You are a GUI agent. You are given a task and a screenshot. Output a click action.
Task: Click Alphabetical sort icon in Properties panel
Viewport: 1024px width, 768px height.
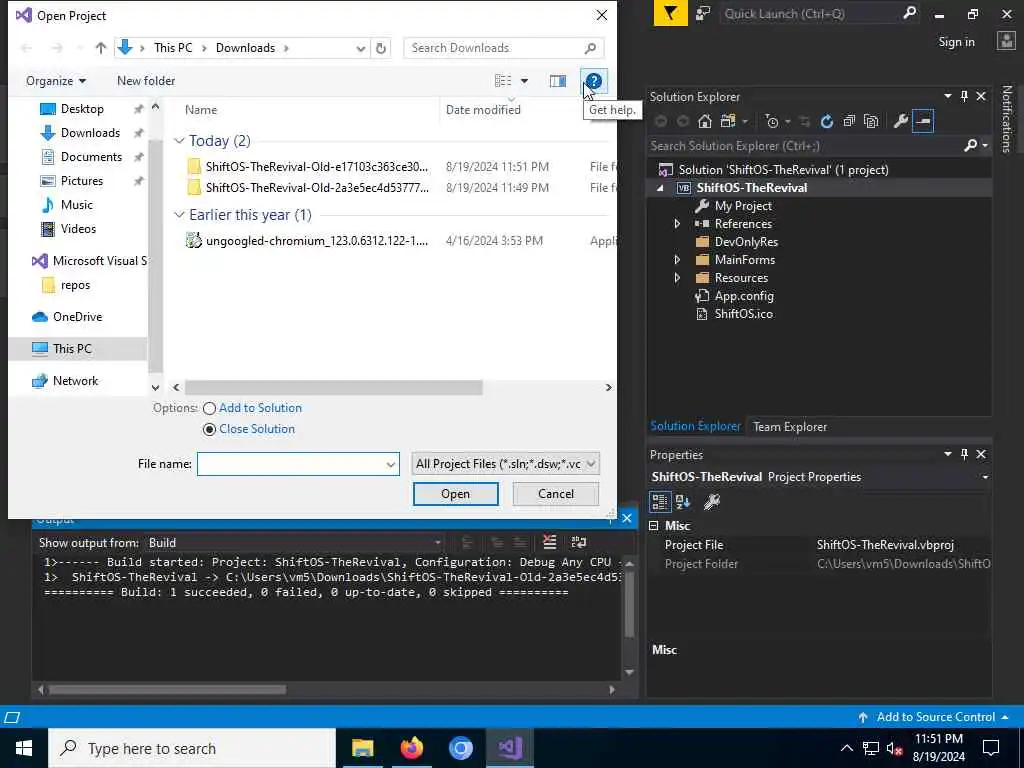(683, 502)
